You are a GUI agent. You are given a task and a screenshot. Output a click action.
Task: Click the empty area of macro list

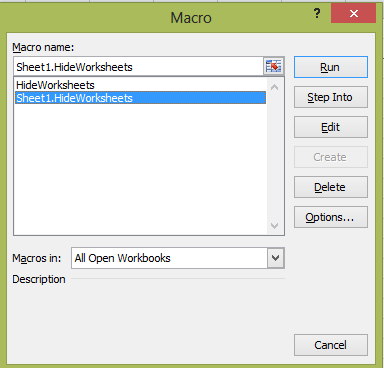pos(140,169)
